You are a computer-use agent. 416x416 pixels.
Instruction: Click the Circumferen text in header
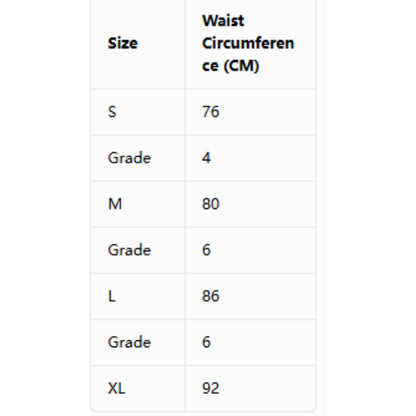pos(248,43)
